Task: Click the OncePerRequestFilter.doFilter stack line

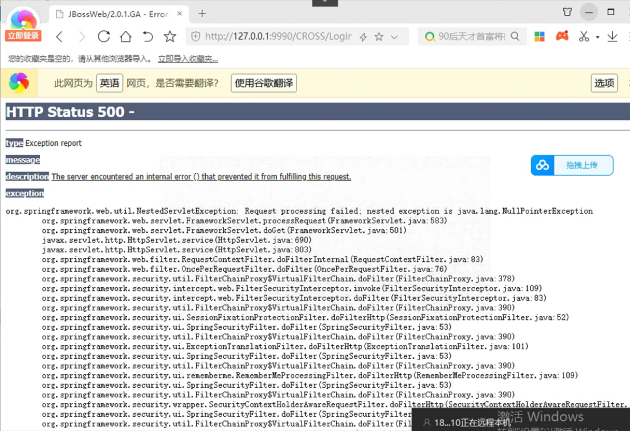Action: pos(244,269)
